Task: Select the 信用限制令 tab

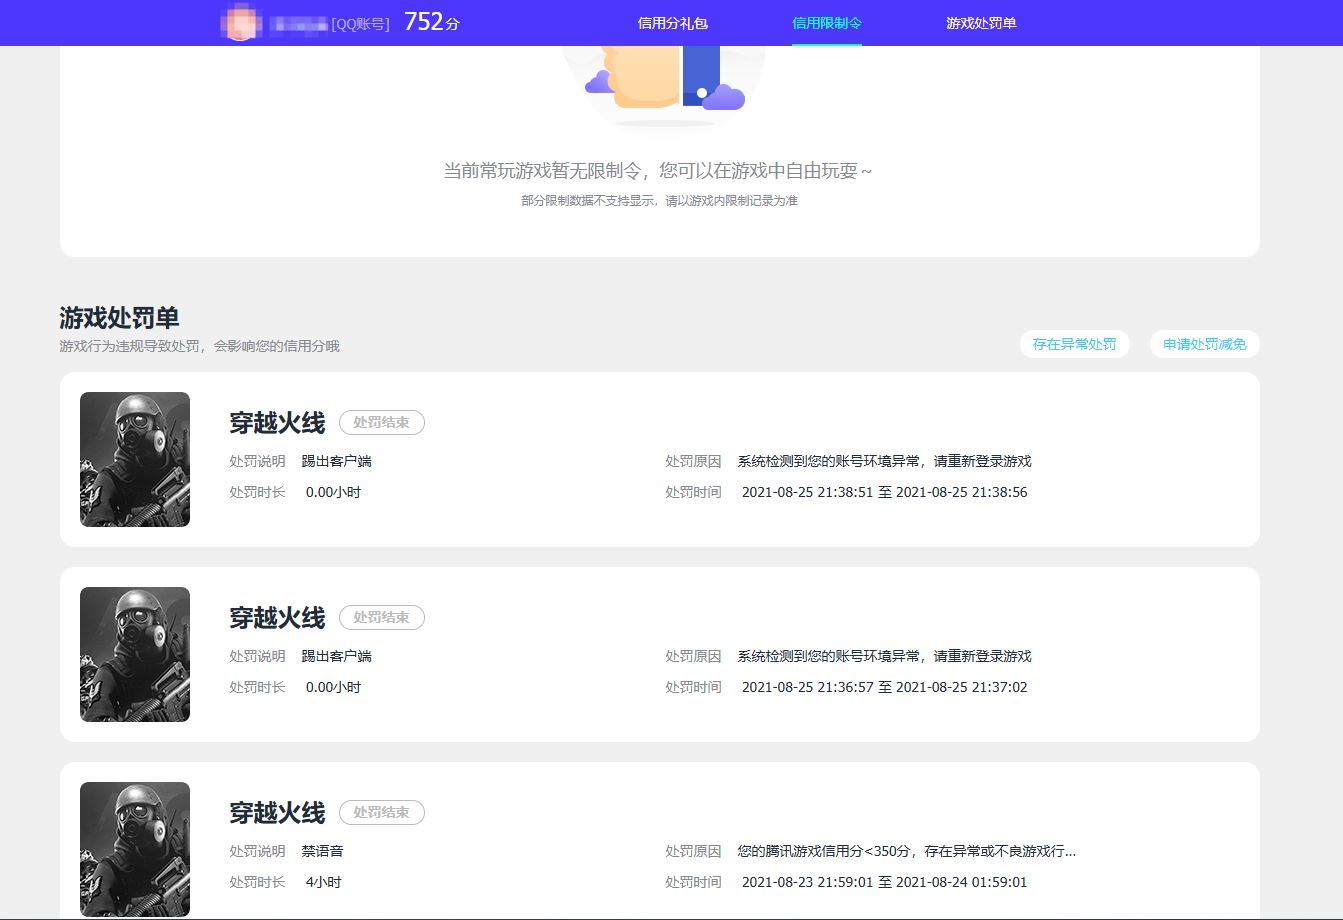Action: coord(826,23)
